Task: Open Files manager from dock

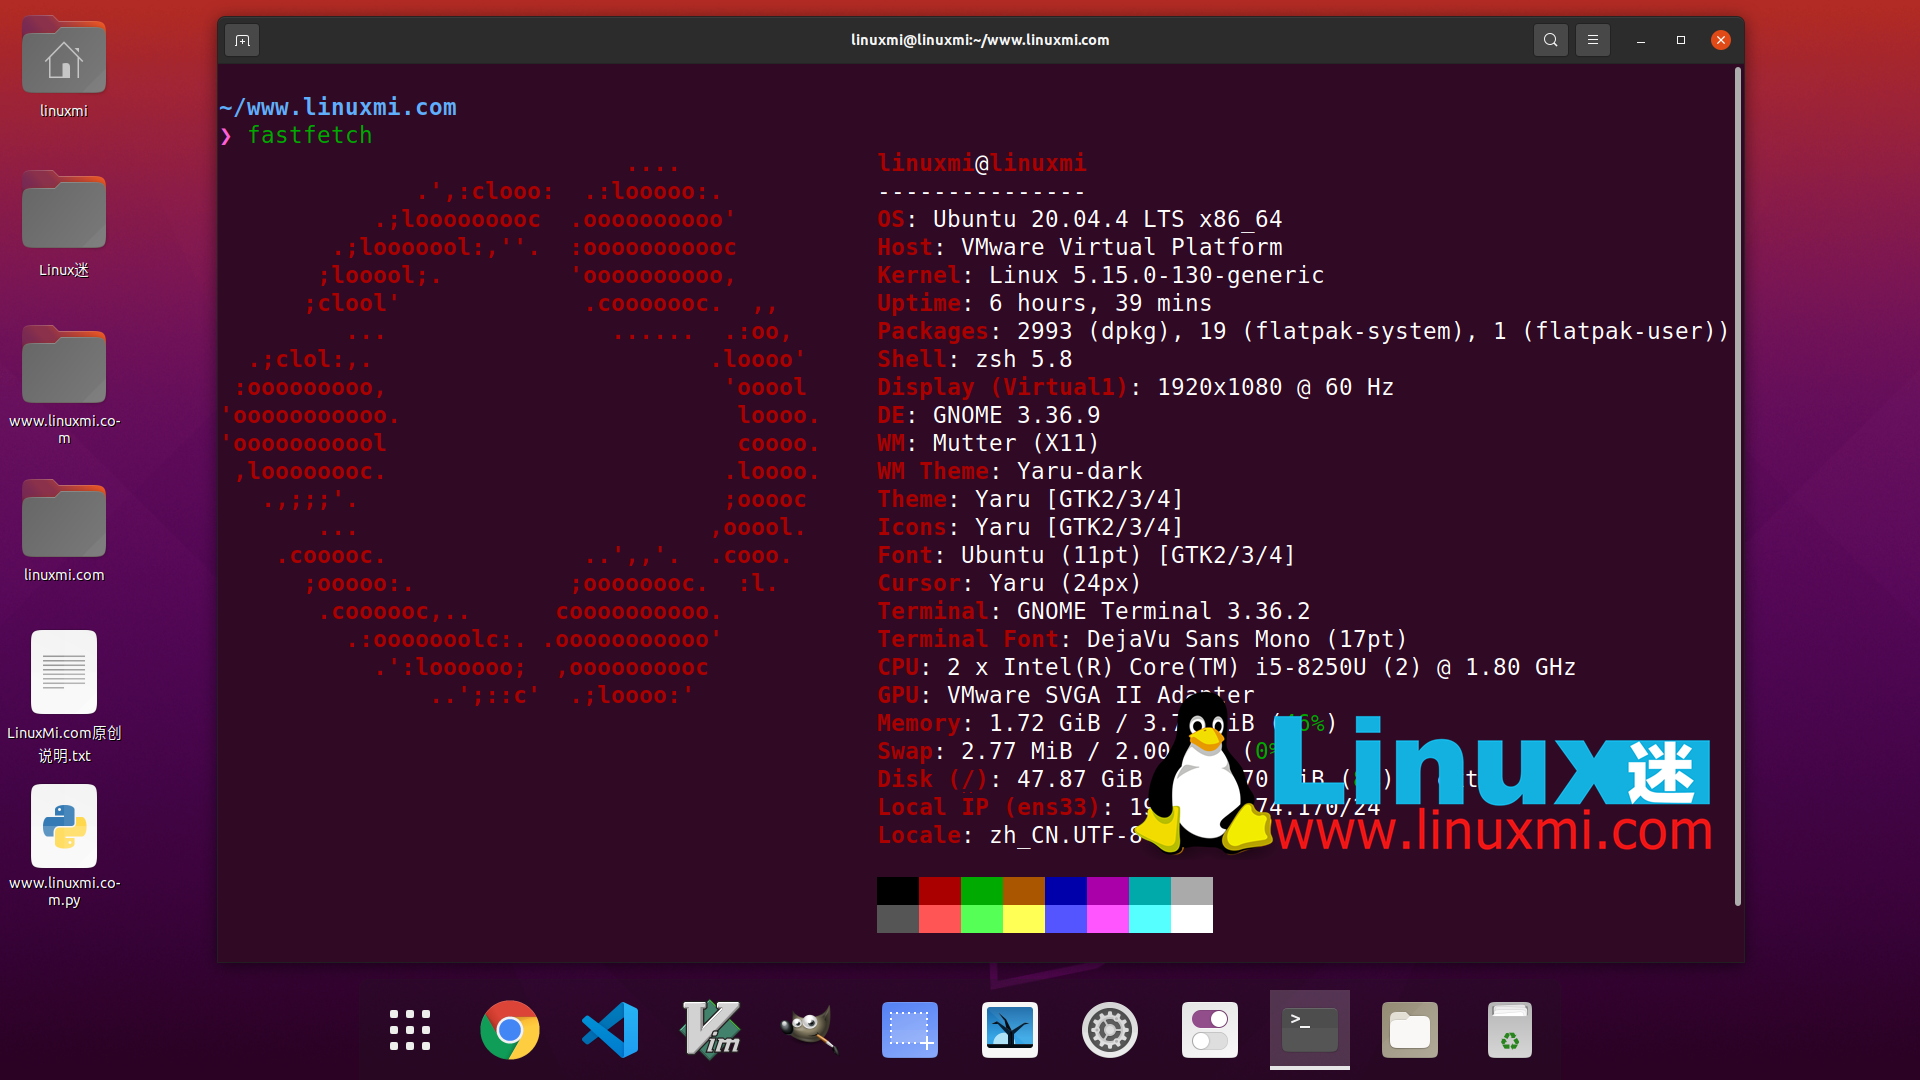Action: (1410, 1030)
